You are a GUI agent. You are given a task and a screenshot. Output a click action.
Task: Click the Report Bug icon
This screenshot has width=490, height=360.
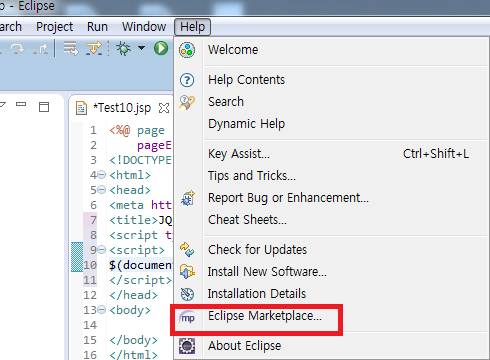pyautogui.click(x=188, y=198)
